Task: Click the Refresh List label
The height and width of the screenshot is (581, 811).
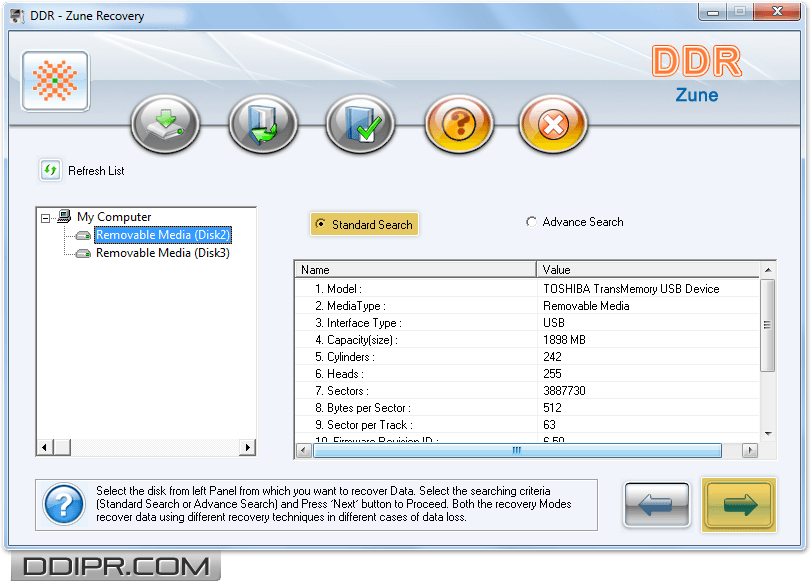Action: pos(96,171)
